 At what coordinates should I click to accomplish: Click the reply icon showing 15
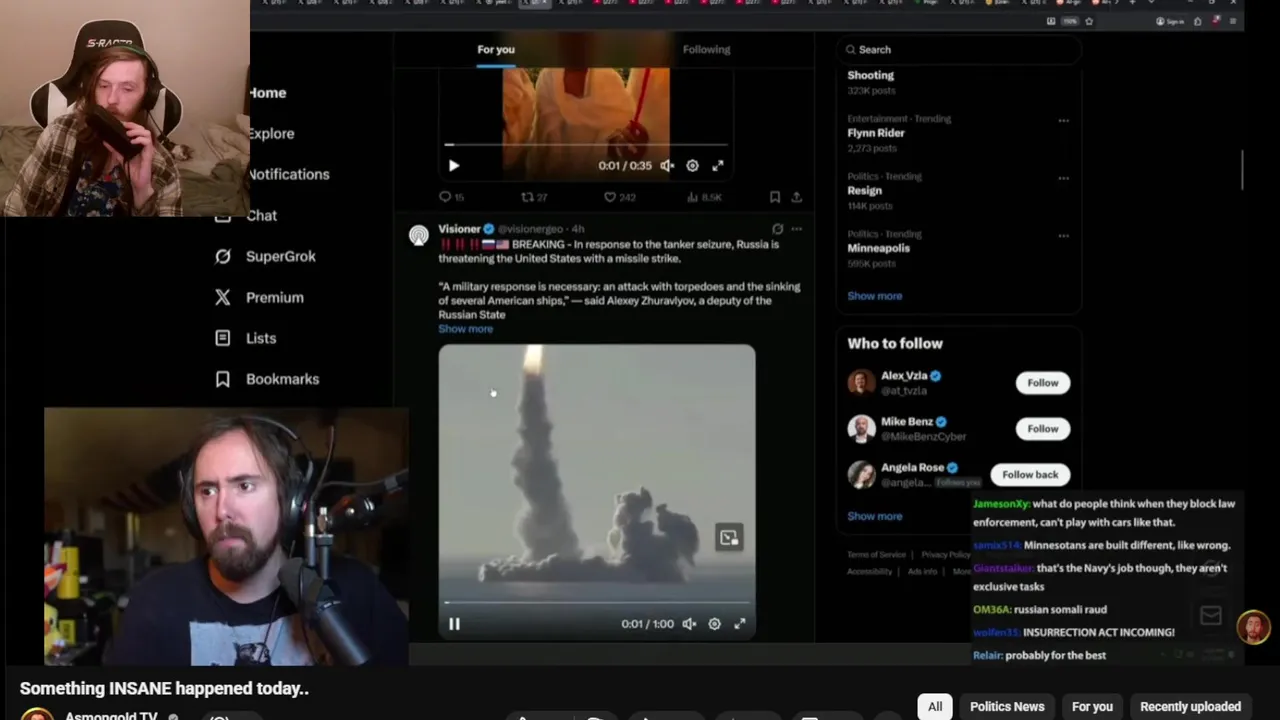[445, 197]
